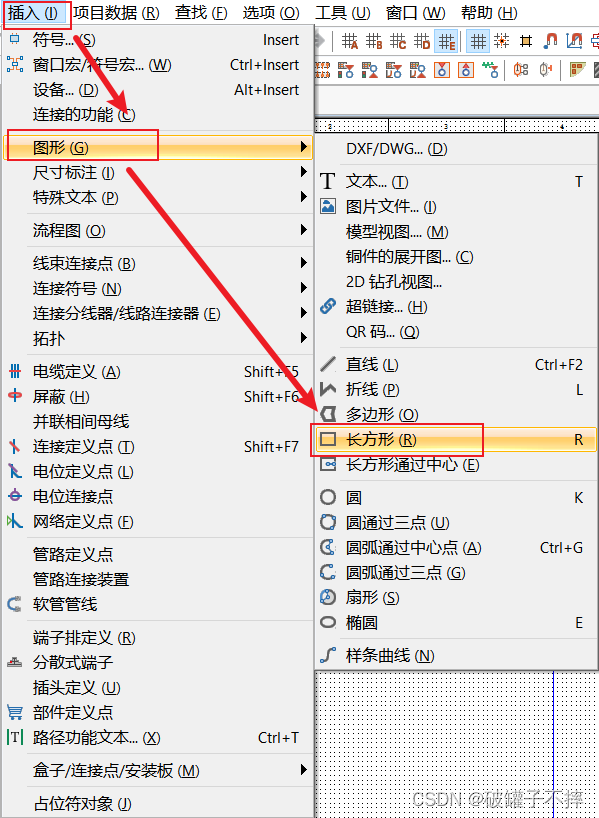Screen dimensions: 599x818
Task: Expand 连接分线器/线路连接器 (E) submenu
Action: click(158, 314)
